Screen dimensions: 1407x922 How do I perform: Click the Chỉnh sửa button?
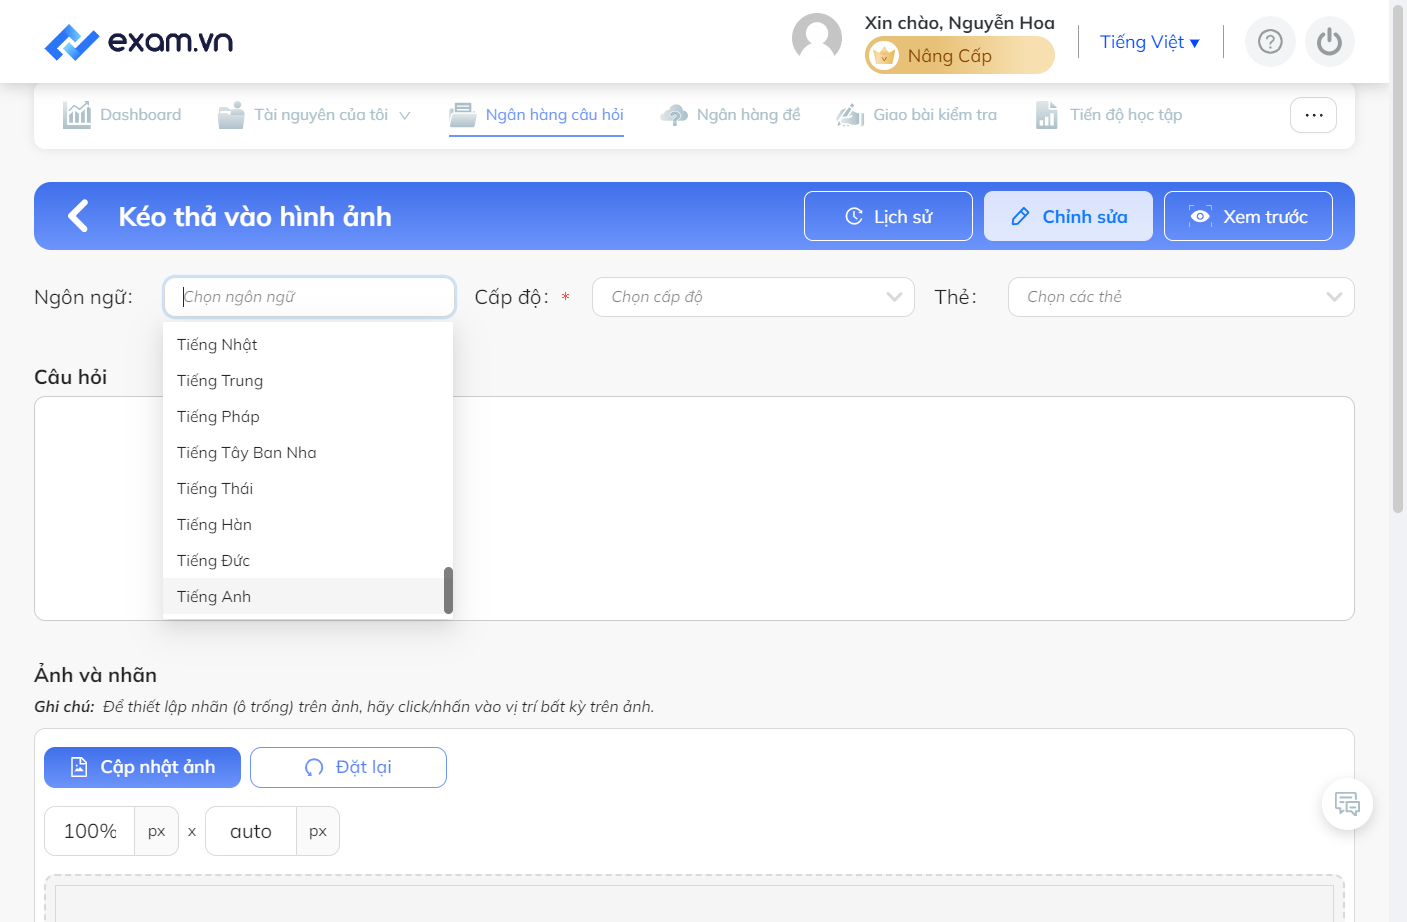(1068, 216)
